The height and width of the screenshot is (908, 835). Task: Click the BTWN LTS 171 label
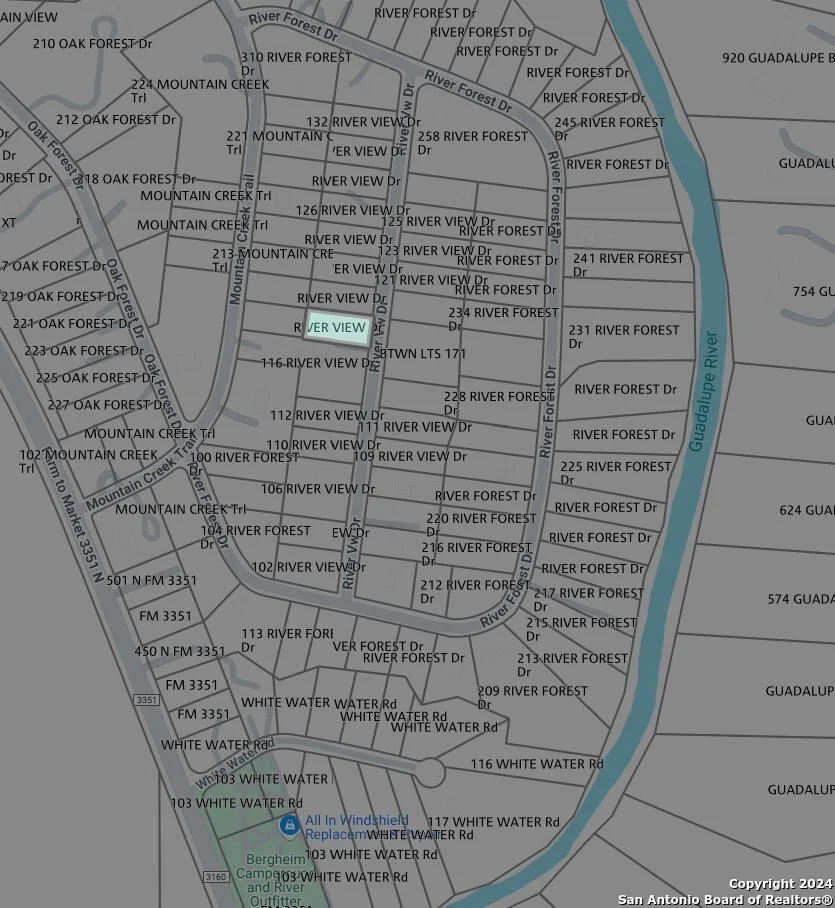423,353
